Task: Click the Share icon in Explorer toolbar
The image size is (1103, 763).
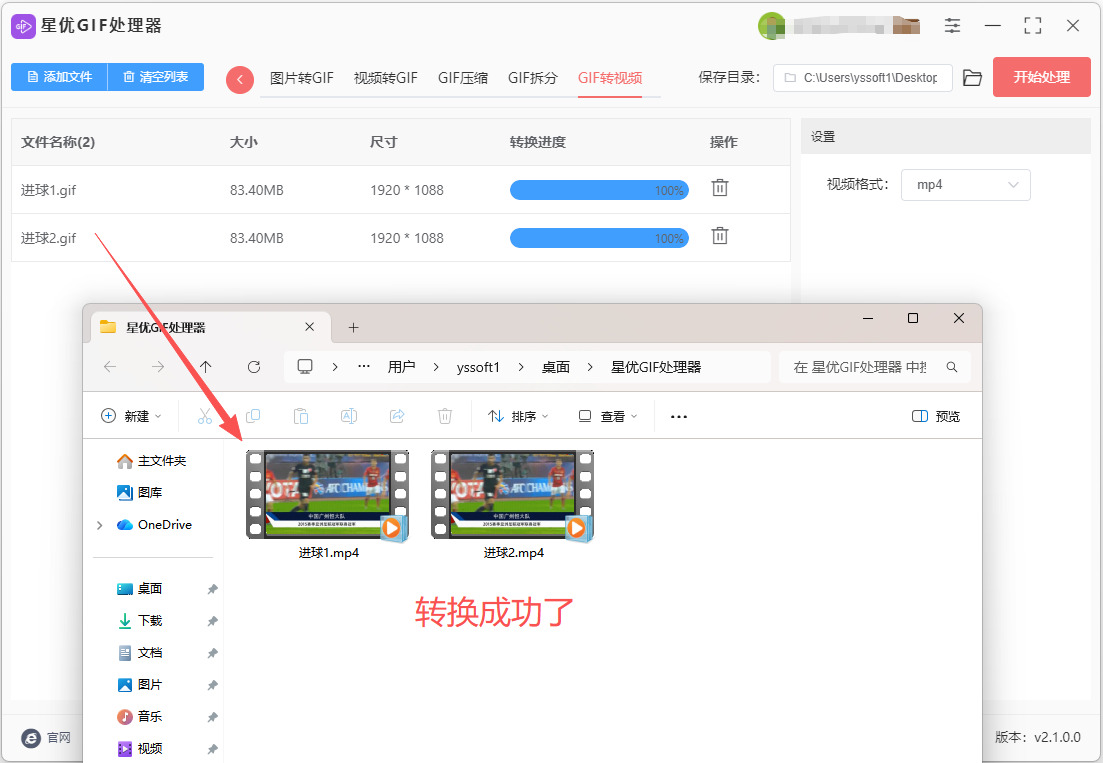Action: [x=397, y=416]
